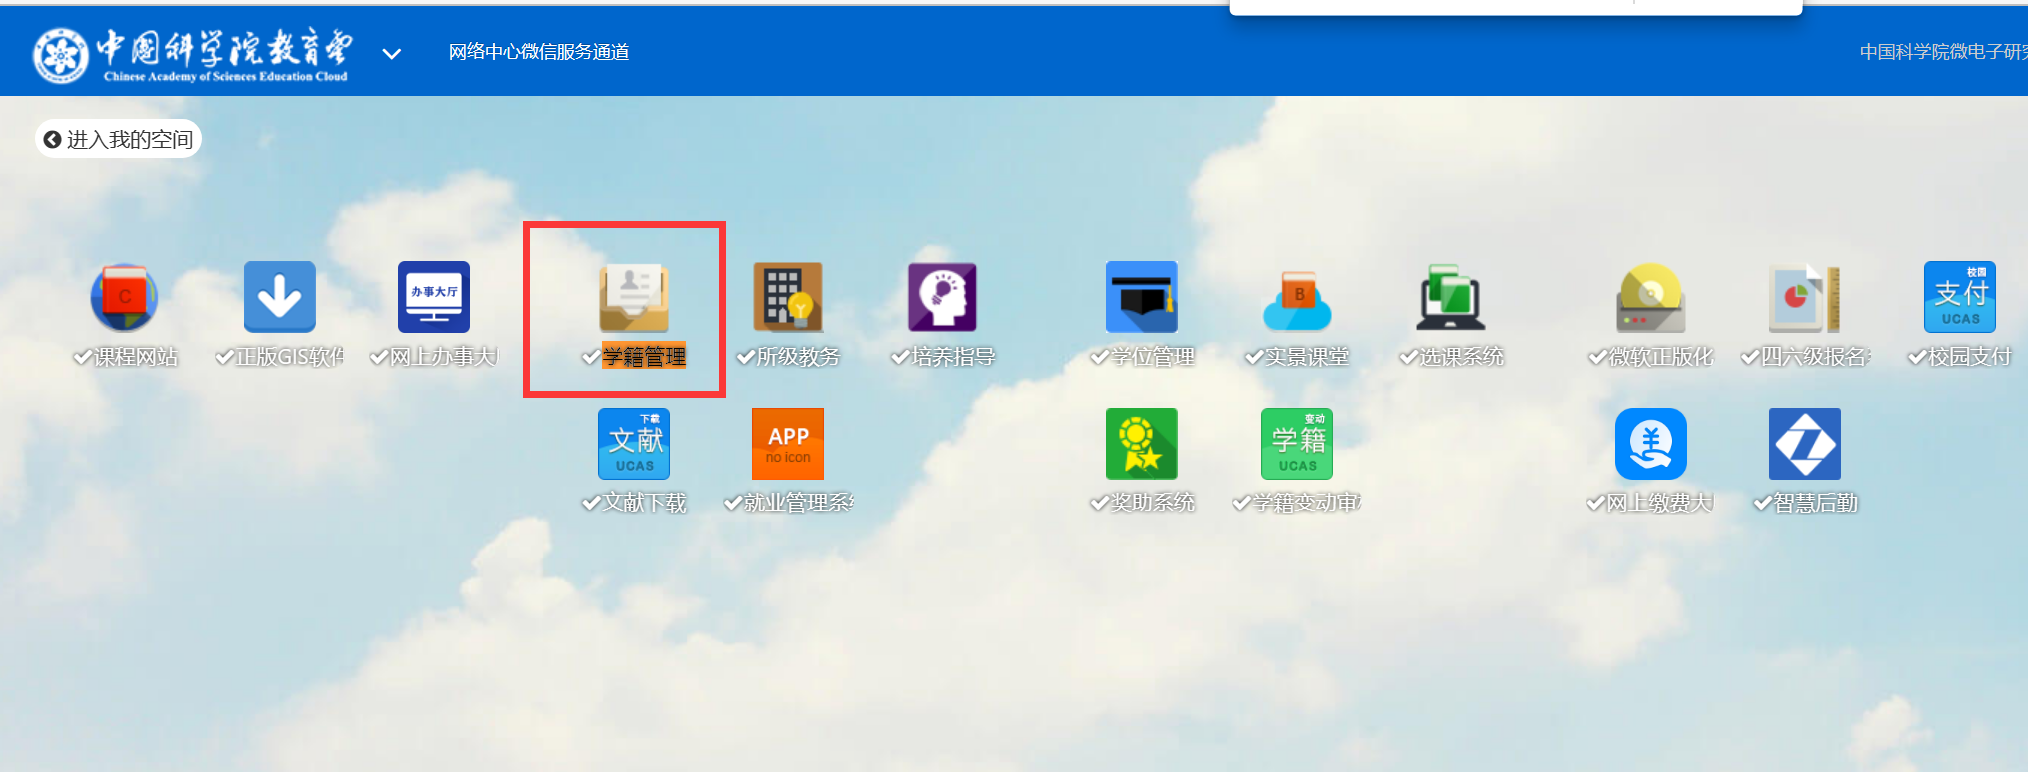The image size is (2028, 772).
Task: Click the 进入我的空间 button
Action: click(119, 139)
